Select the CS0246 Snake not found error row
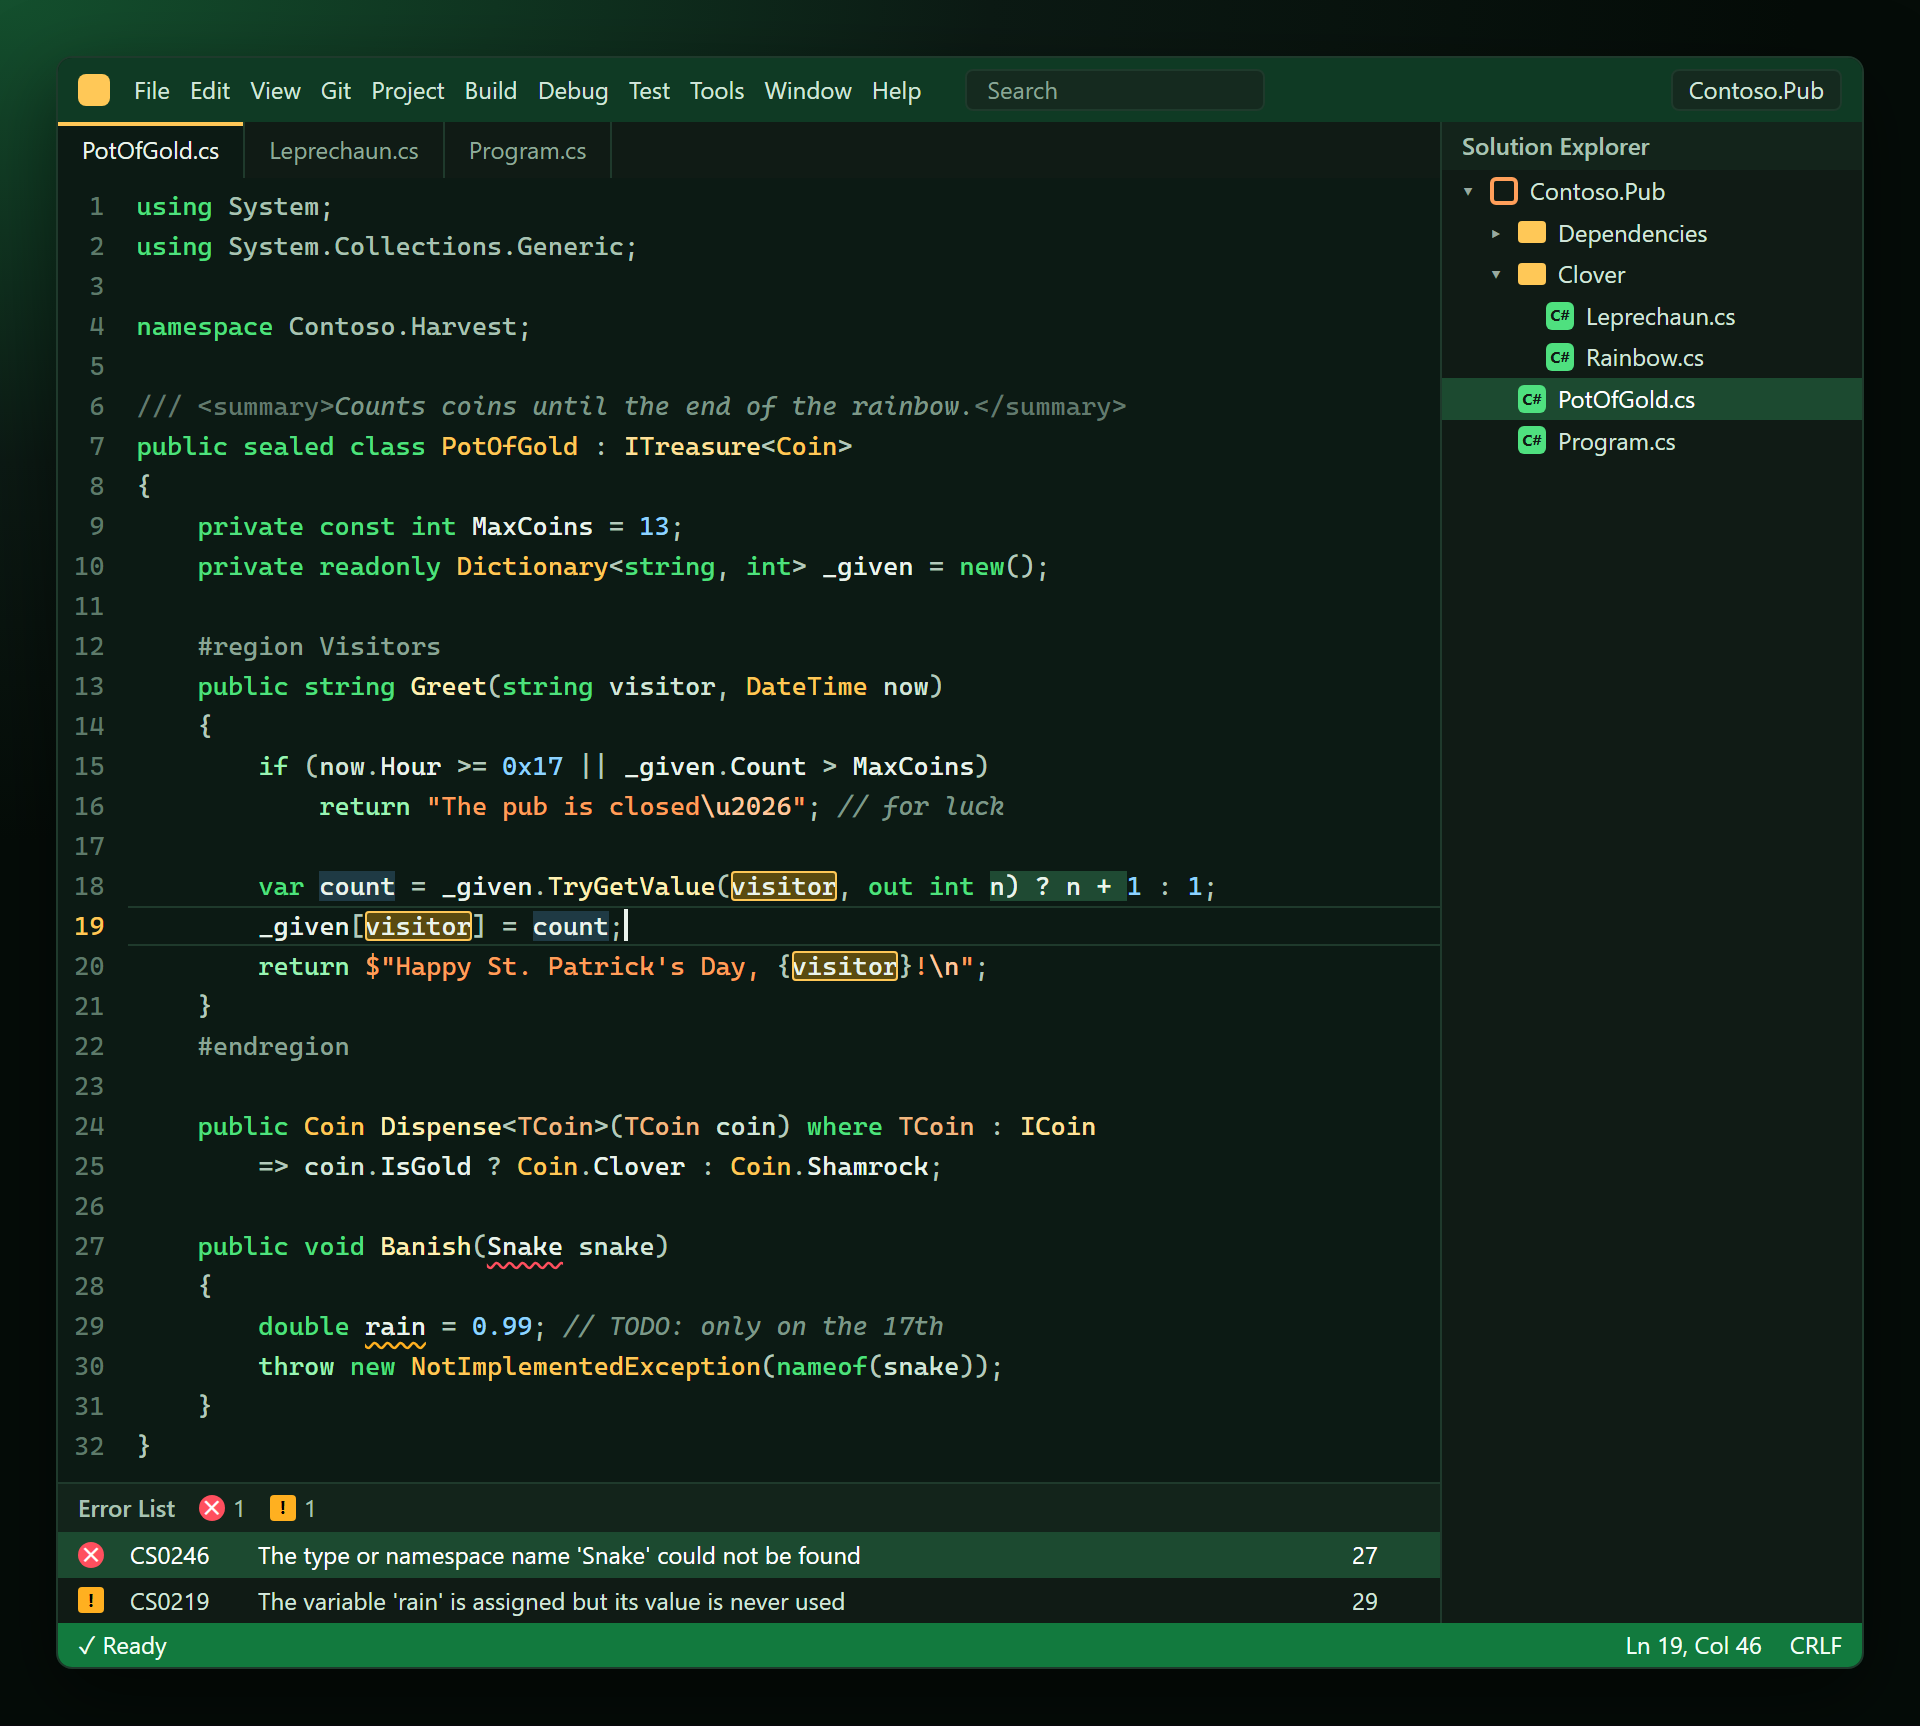The width and height of the screenshot is (1920, 1726). coord(749,1555)
